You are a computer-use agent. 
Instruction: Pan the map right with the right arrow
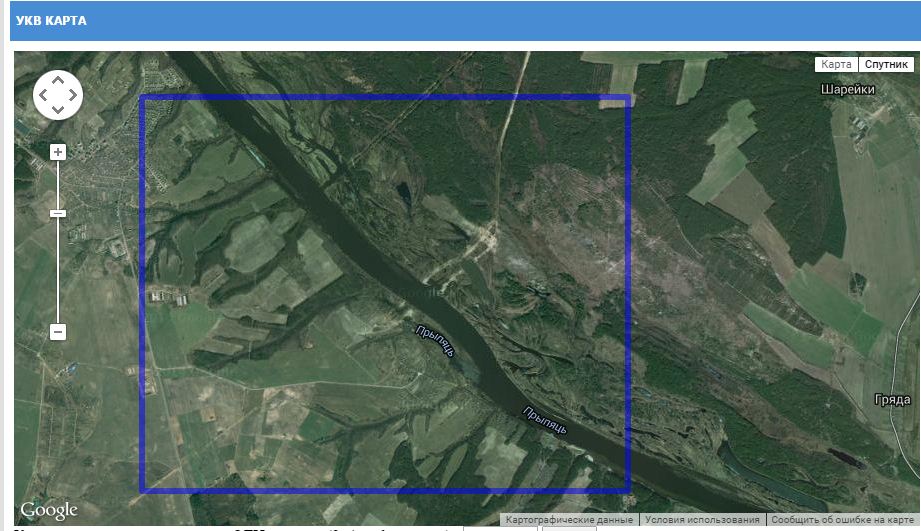coord(73,95)
